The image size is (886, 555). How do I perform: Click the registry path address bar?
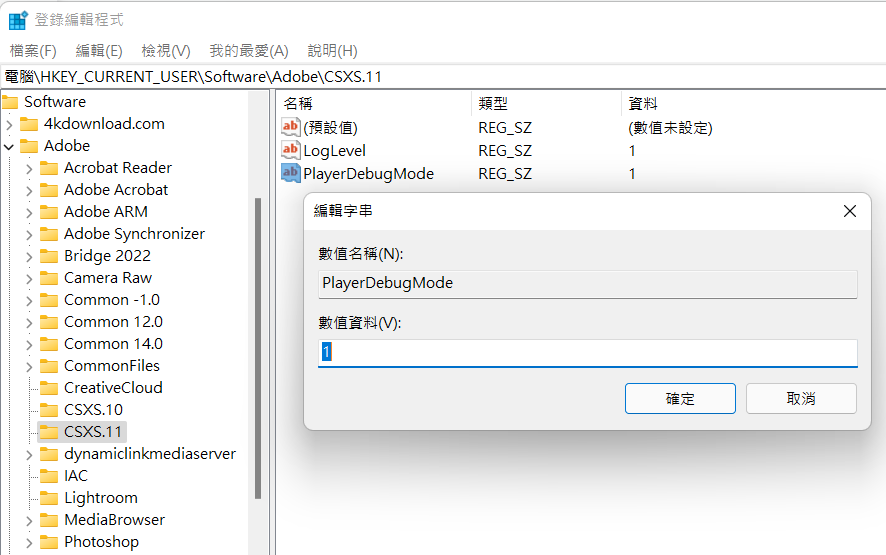click(443, 76)
